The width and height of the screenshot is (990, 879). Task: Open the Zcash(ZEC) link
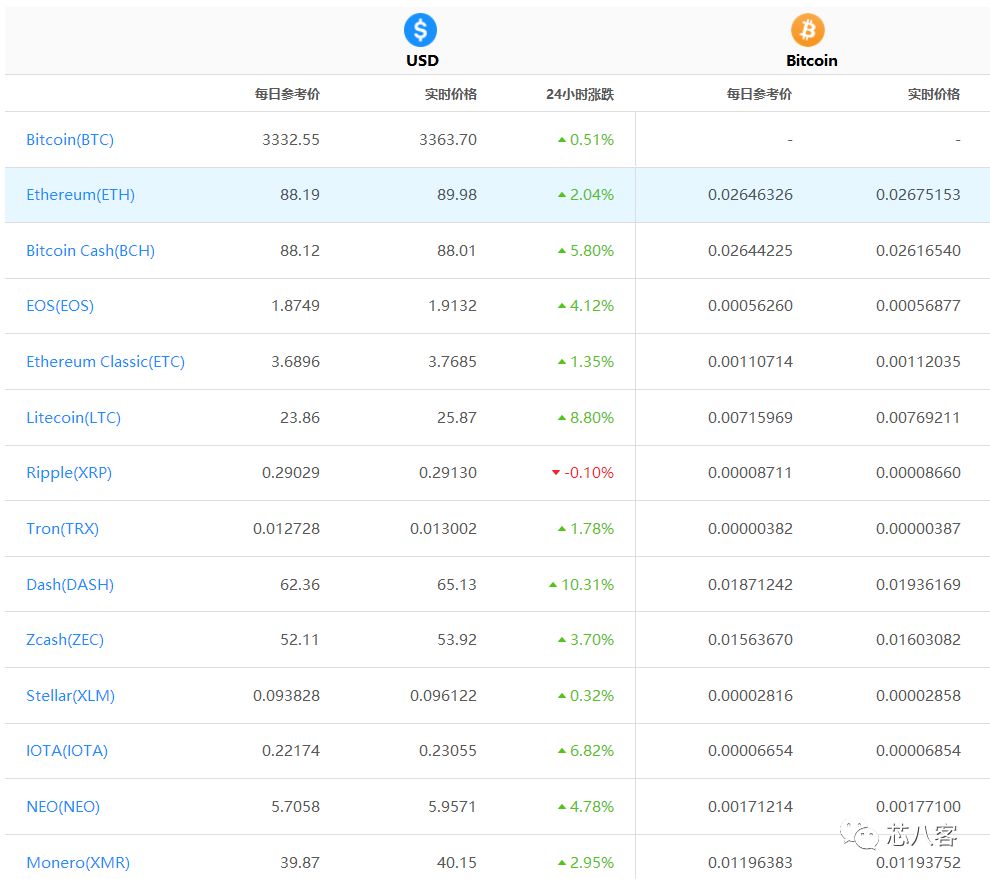pyautogui.click(x=65, y=640)
